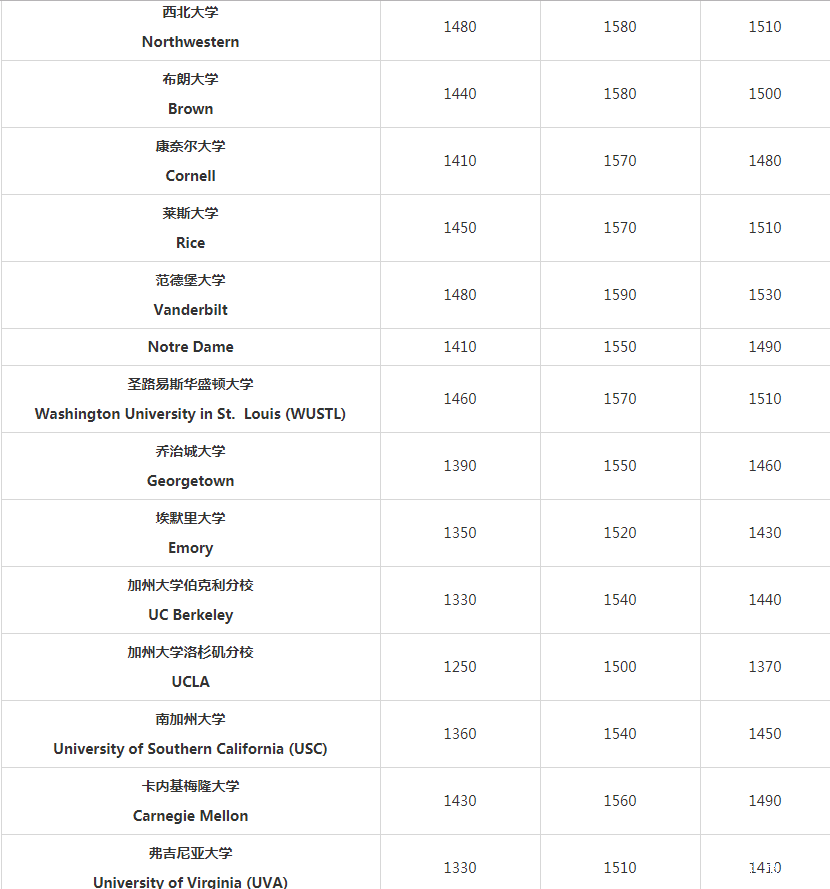Click the Cornell row label
This screenshot has width=830, height=889.
pos(190,176)
